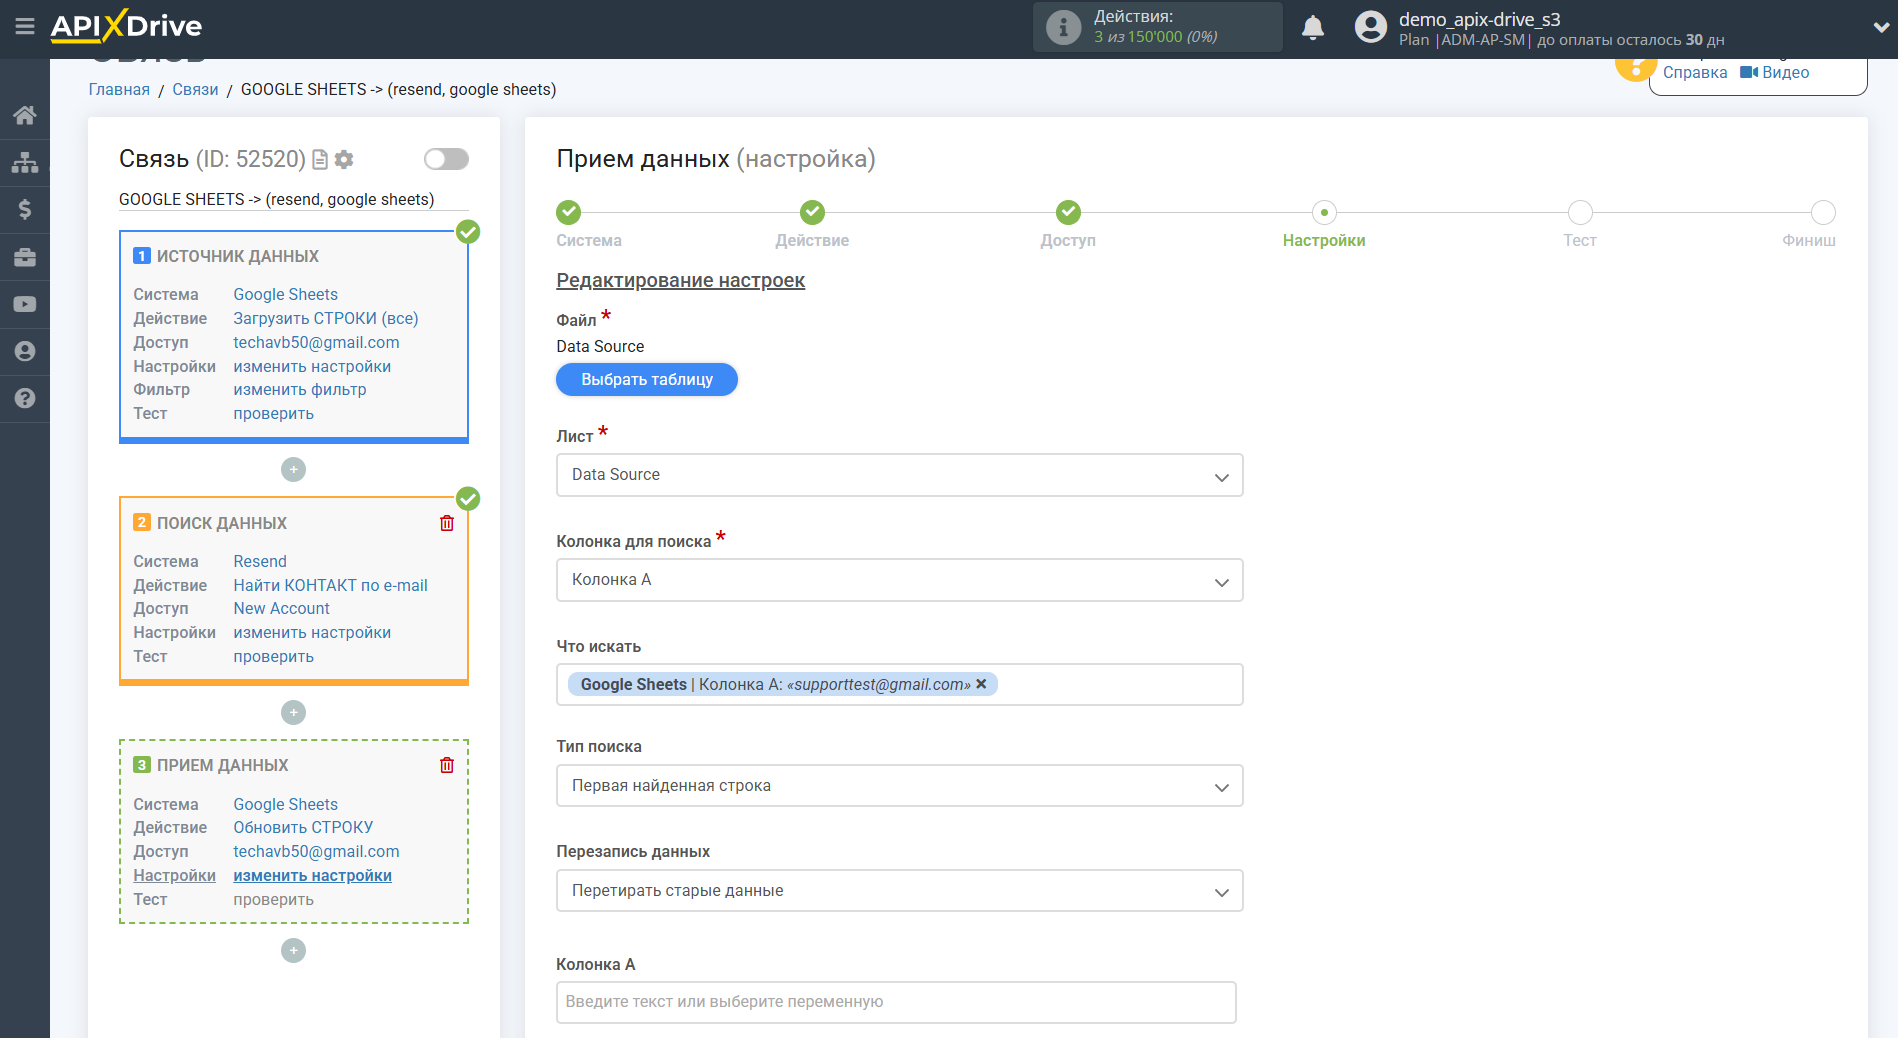
Task: Open connection settings gear icon
Action: (344, 160)
